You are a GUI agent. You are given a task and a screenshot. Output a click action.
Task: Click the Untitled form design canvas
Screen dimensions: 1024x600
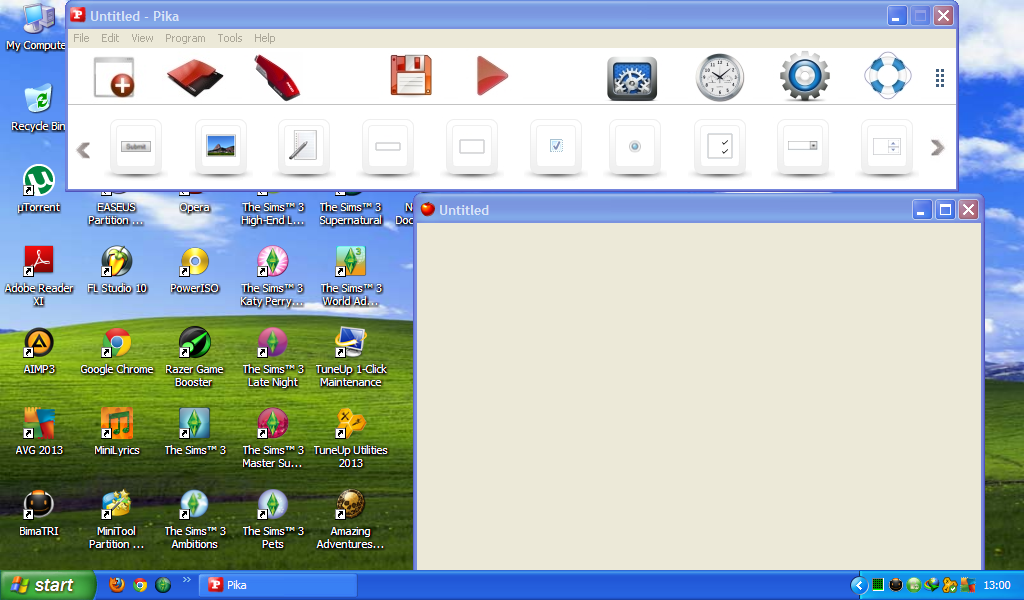click(699, 396)
